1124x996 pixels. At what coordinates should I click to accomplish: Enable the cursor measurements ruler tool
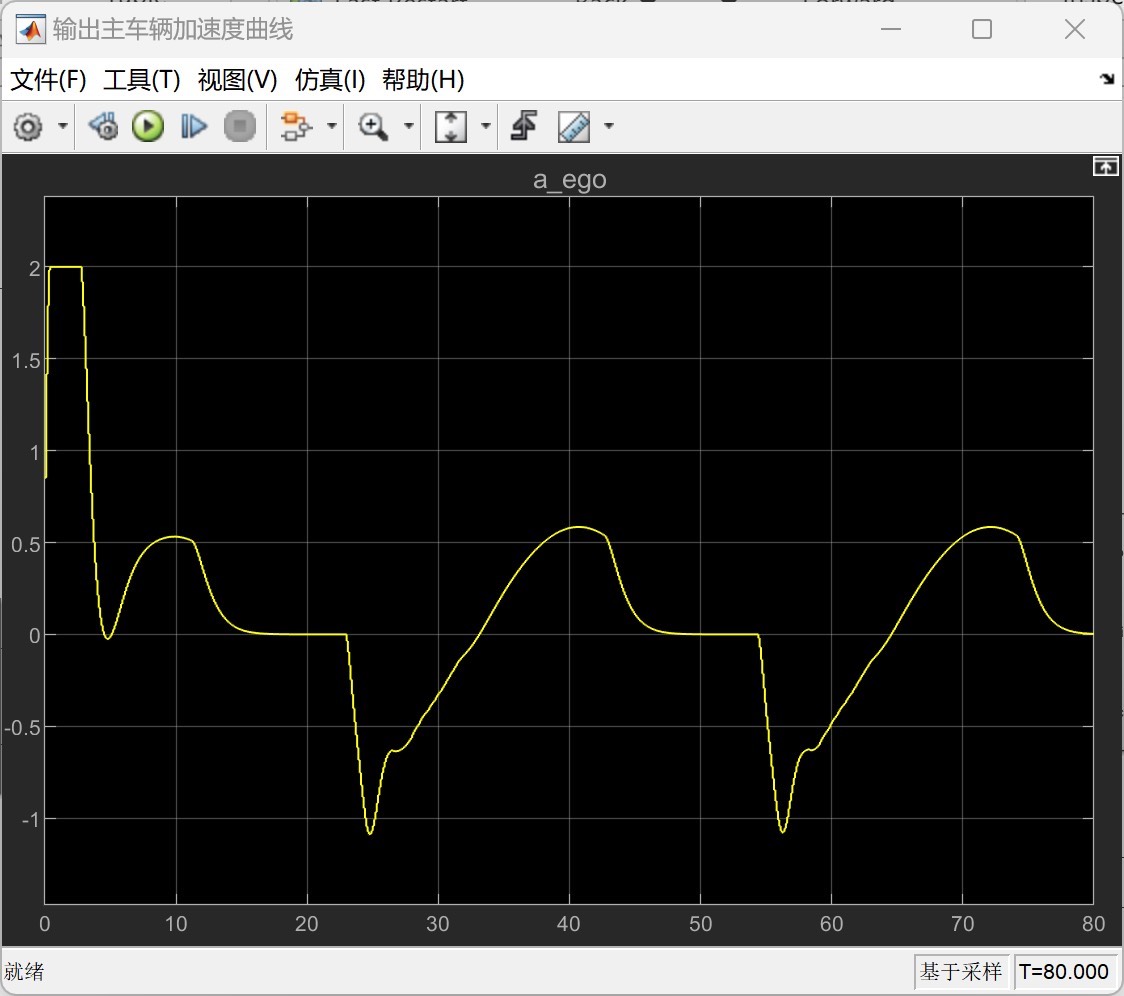pyautogui.click(x=573, y=127)
